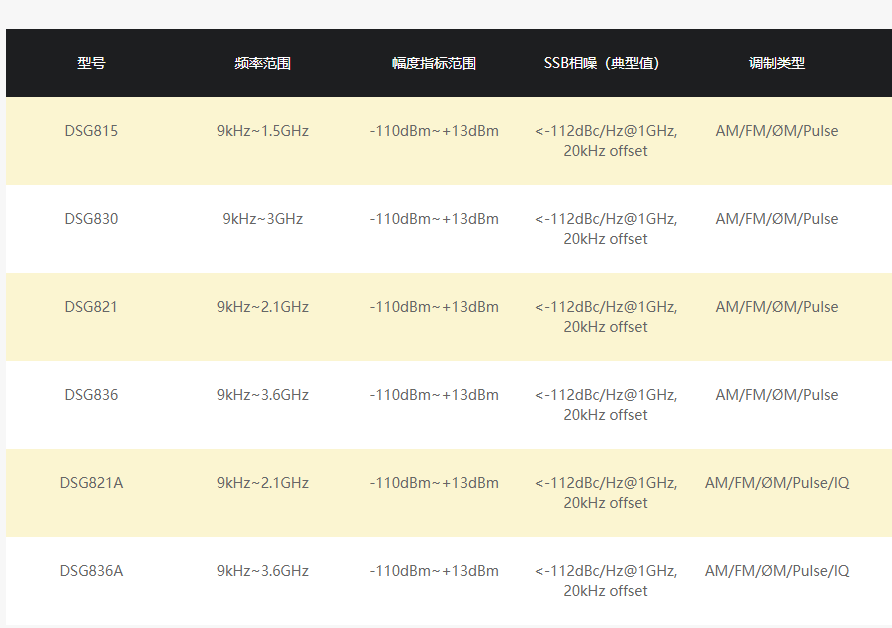Click the 9kHz~3GHz frequency cell

coord(262,219)
